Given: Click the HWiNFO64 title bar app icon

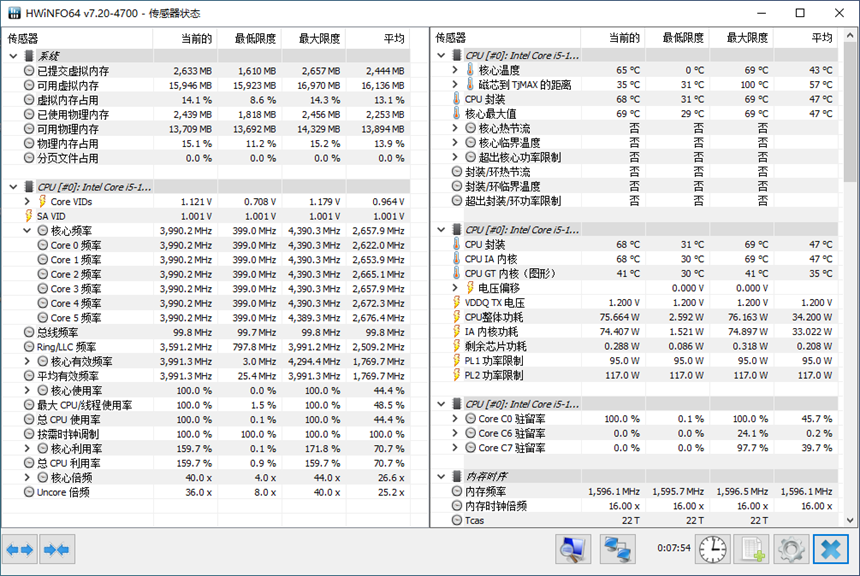Looking at the screenshot, I should click(x=14, y=13).
